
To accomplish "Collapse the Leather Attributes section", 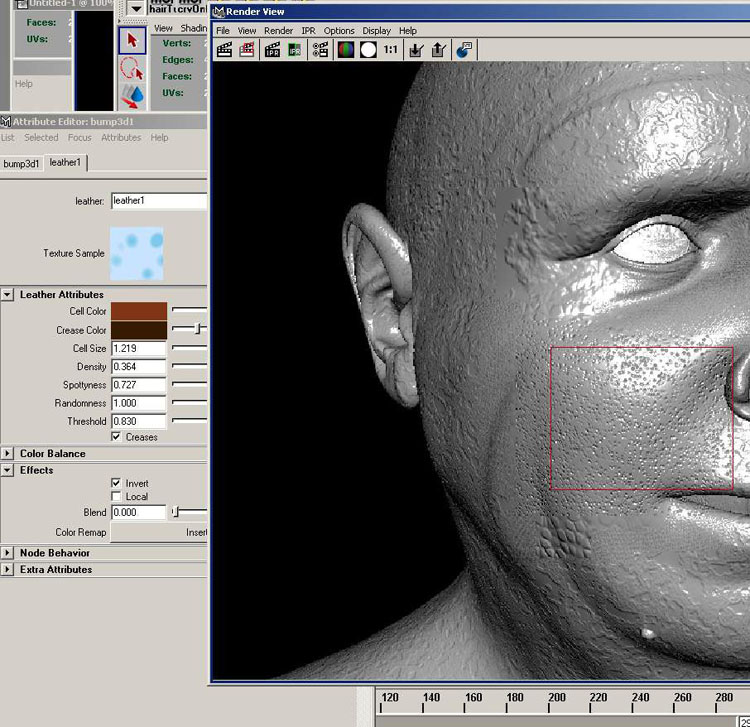I will click(8, 295).
